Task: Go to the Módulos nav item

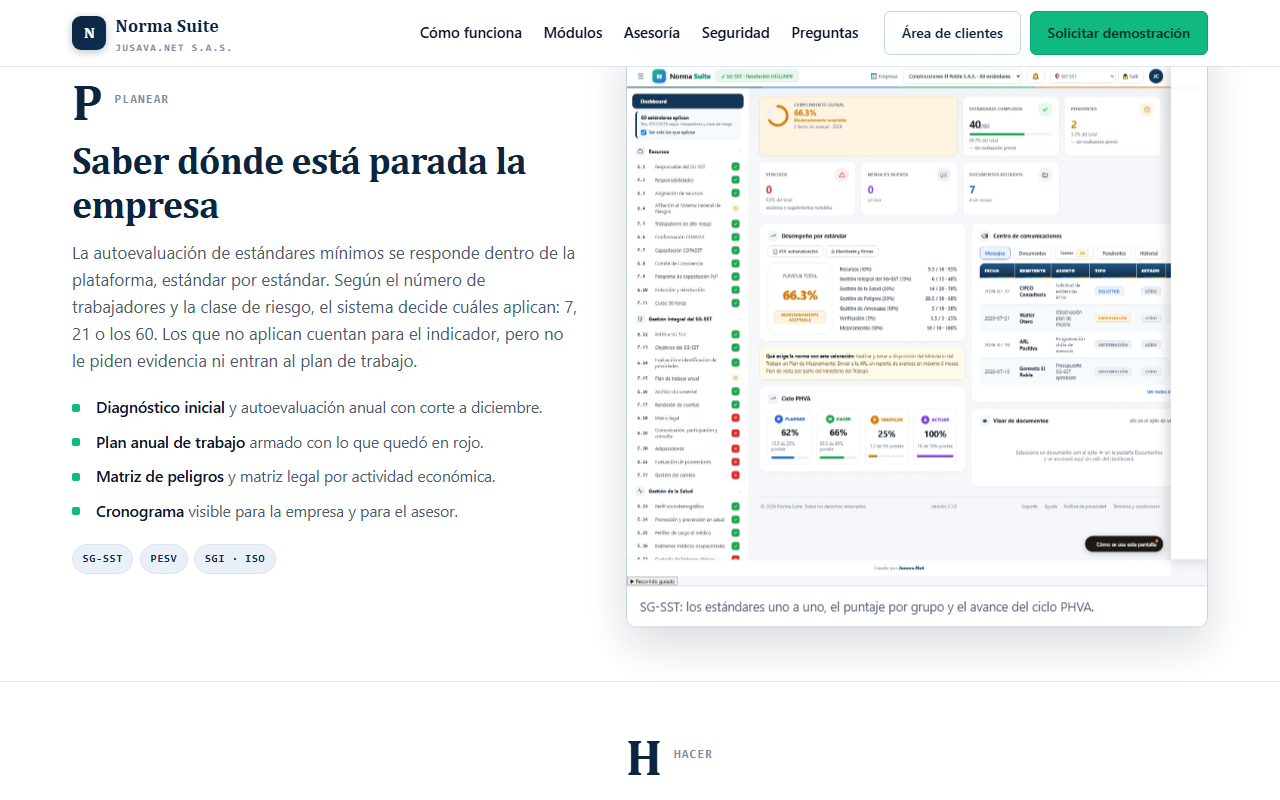Action: pos(573,33)
